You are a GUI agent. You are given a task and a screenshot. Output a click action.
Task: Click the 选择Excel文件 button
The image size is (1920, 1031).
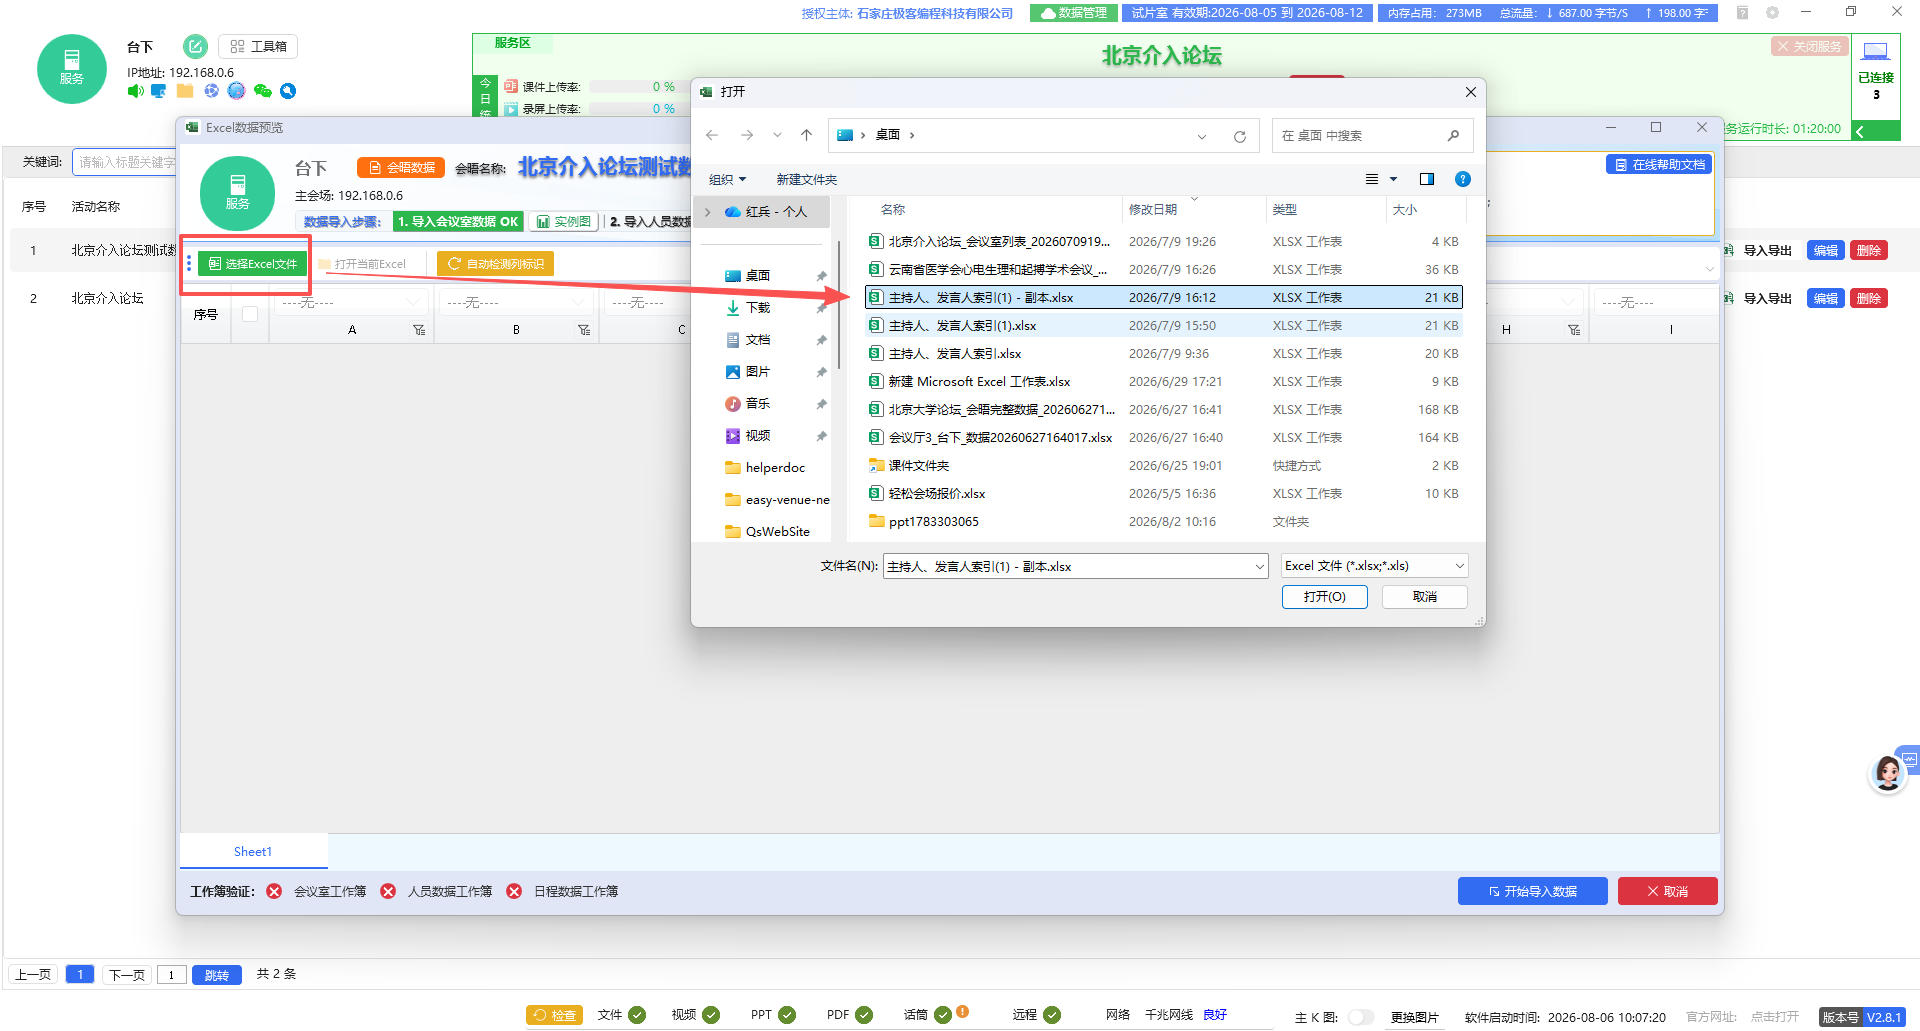pos(252,264)
